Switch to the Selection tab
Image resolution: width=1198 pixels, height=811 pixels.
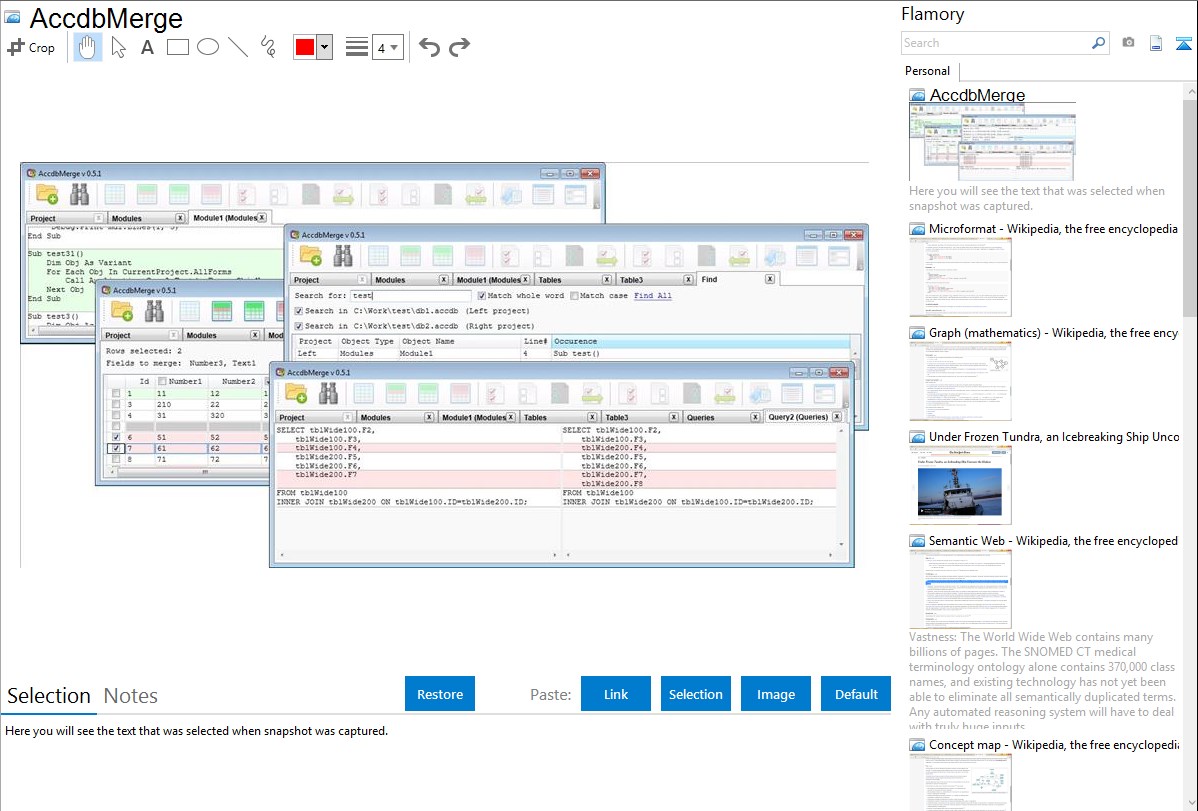point(49,696)
